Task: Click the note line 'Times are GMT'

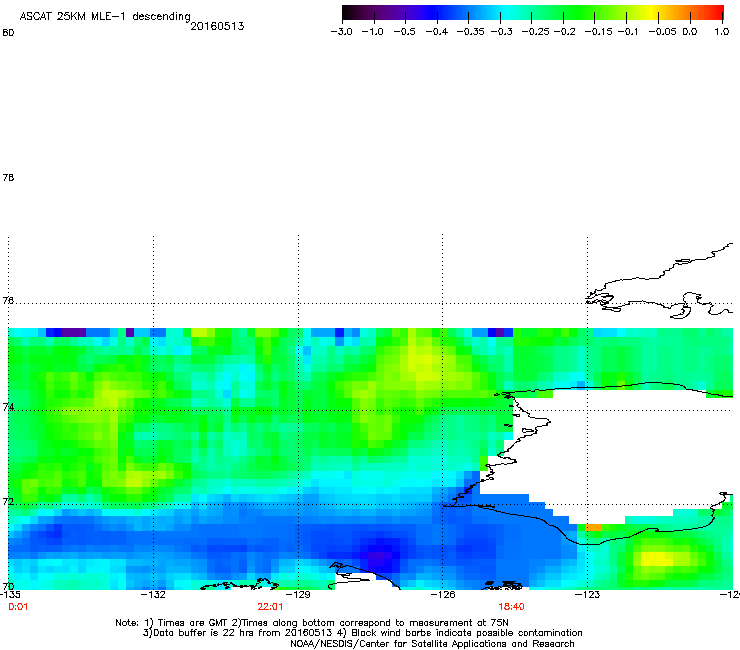Action: point(192,623)
